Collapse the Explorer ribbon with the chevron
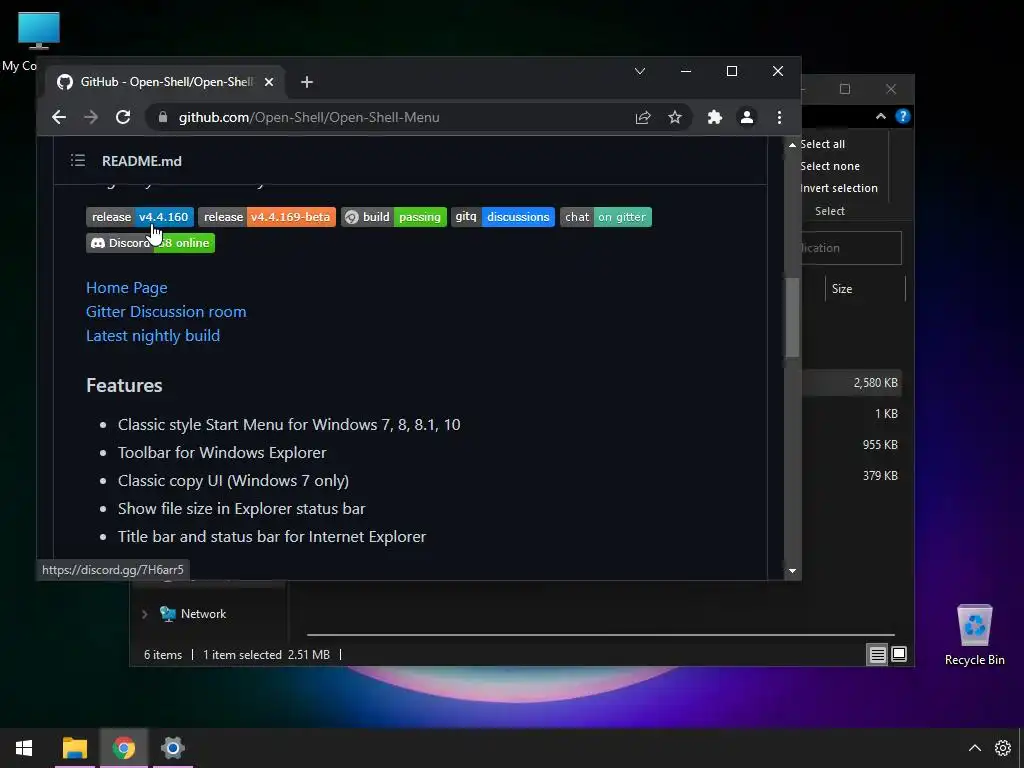 (881, 116)
